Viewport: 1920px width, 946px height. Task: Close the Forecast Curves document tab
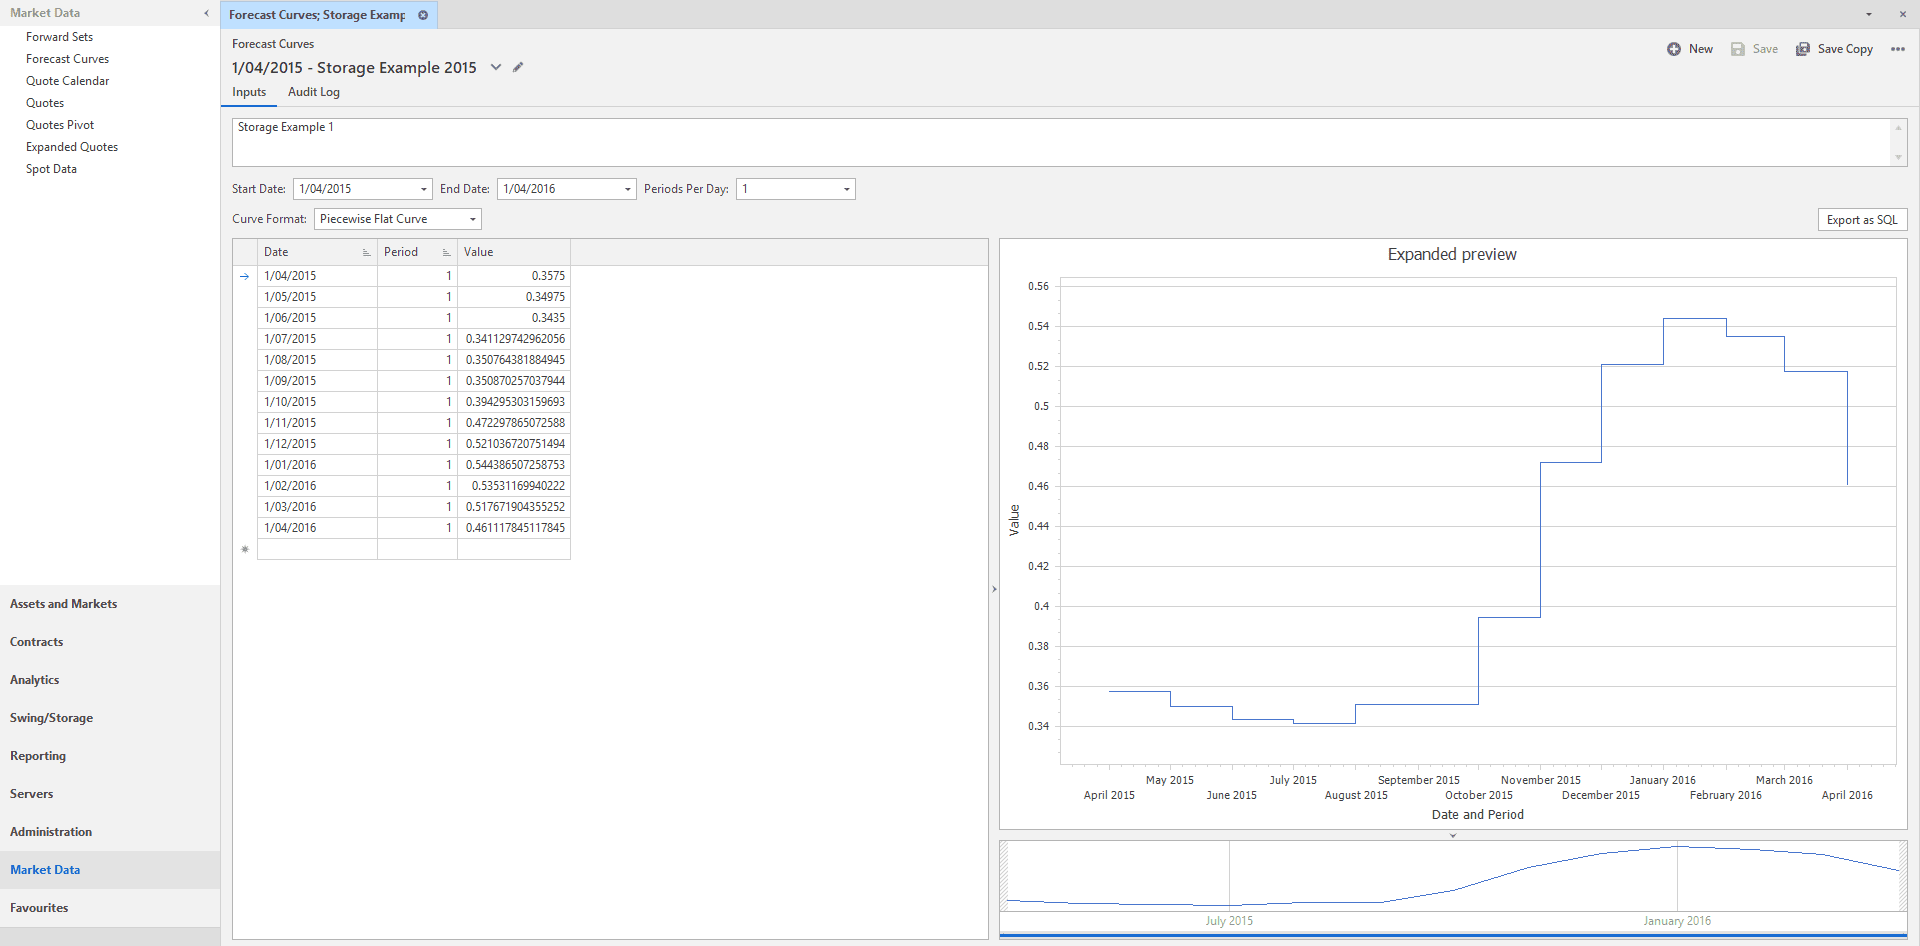tap(423, 15)
